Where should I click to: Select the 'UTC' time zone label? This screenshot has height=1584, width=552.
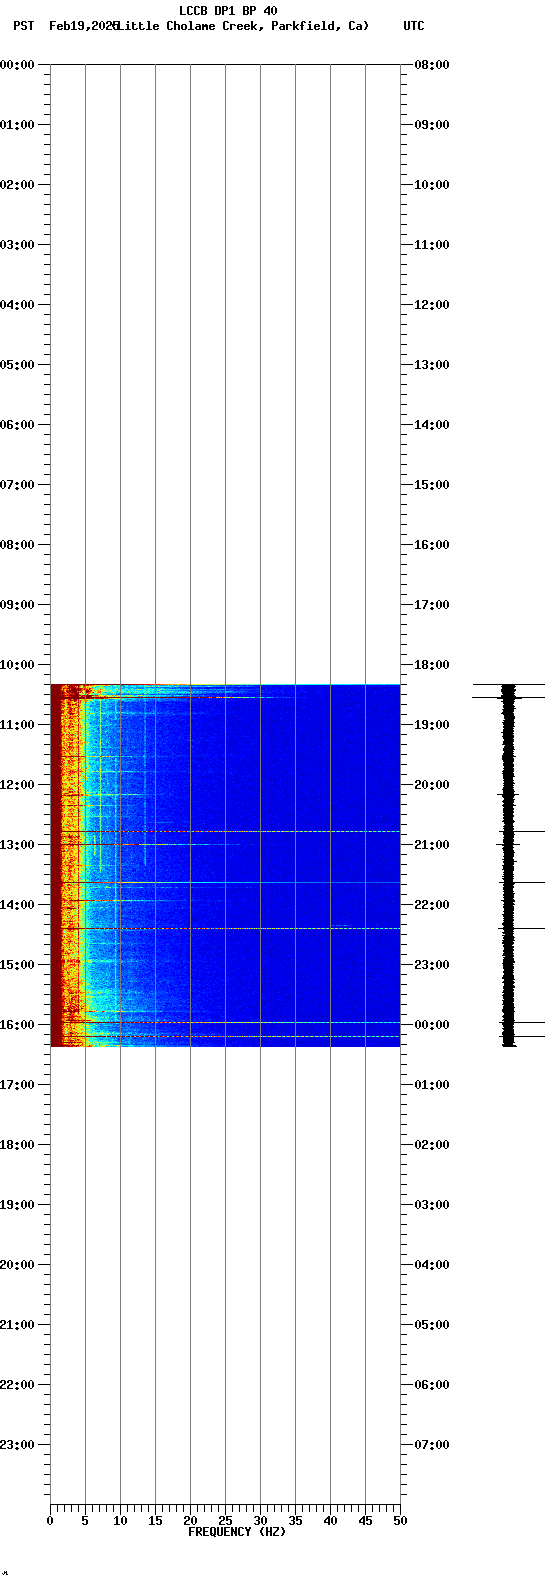coord(414,26)
